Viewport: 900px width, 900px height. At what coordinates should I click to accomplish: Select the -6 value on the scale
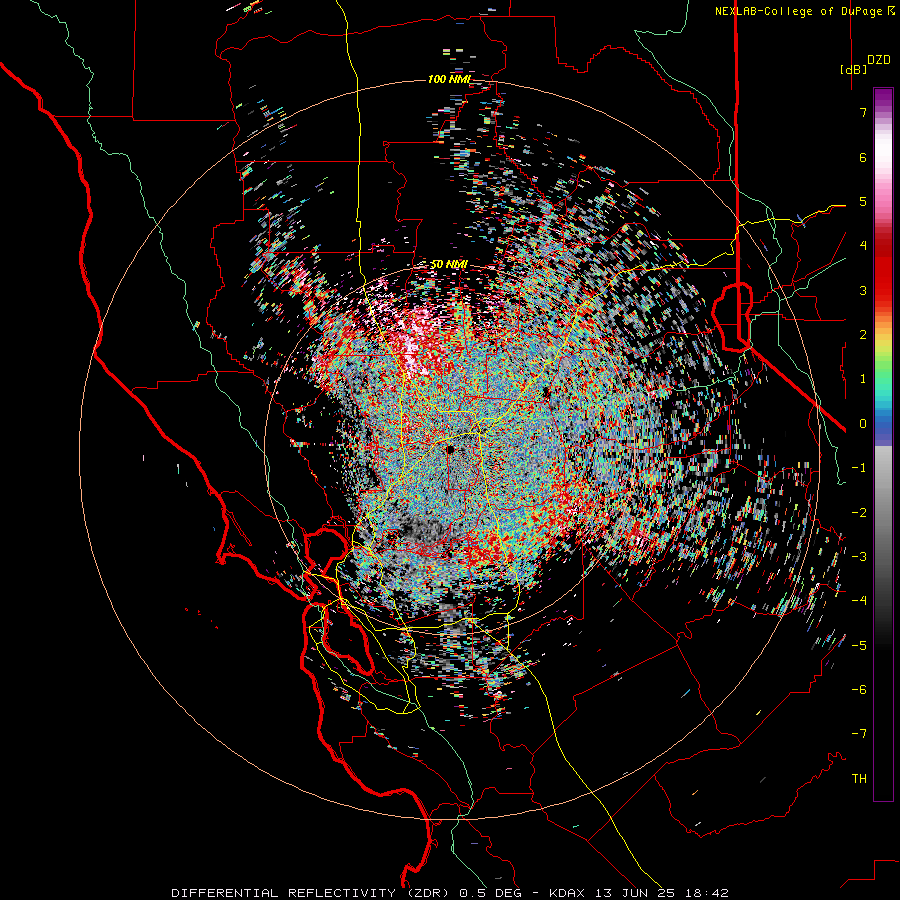[x=859, y=690]
